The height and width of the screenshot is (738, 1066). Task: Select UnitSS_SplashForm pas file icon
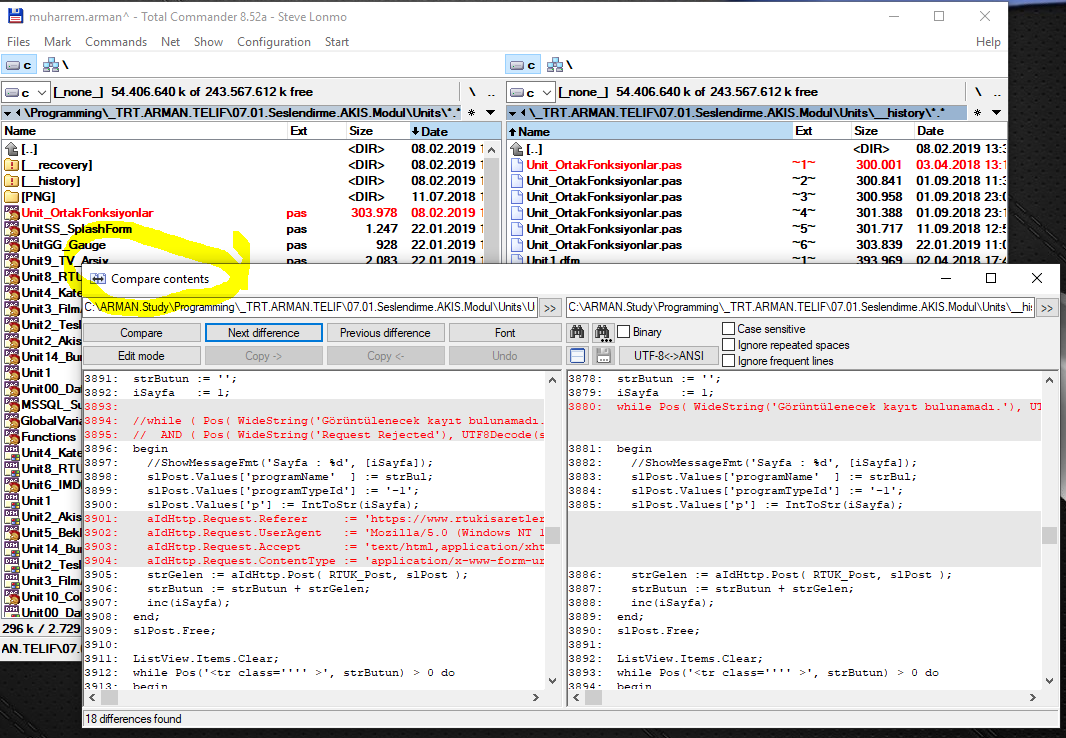click(x=12, y=229)
